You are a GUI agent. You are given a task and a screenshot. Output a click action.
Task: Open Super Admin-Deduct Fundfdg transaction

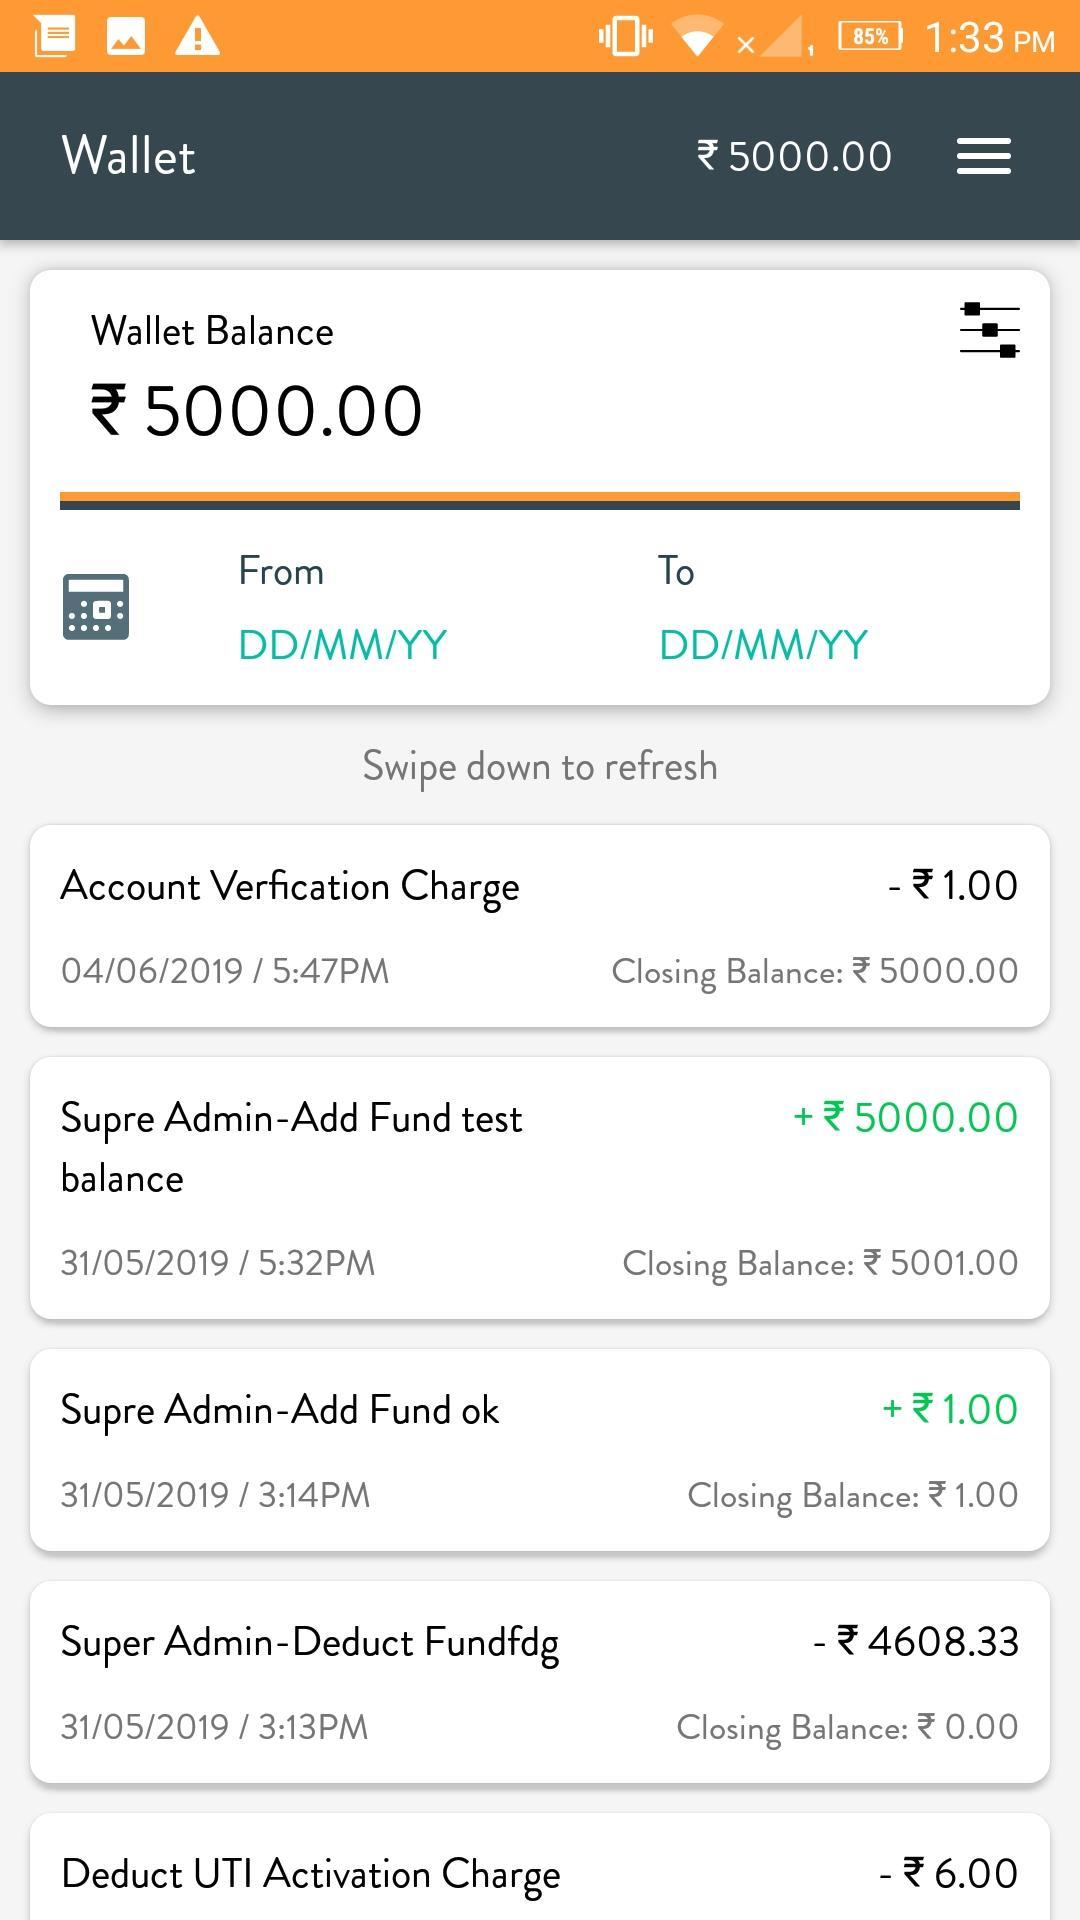540,1682
